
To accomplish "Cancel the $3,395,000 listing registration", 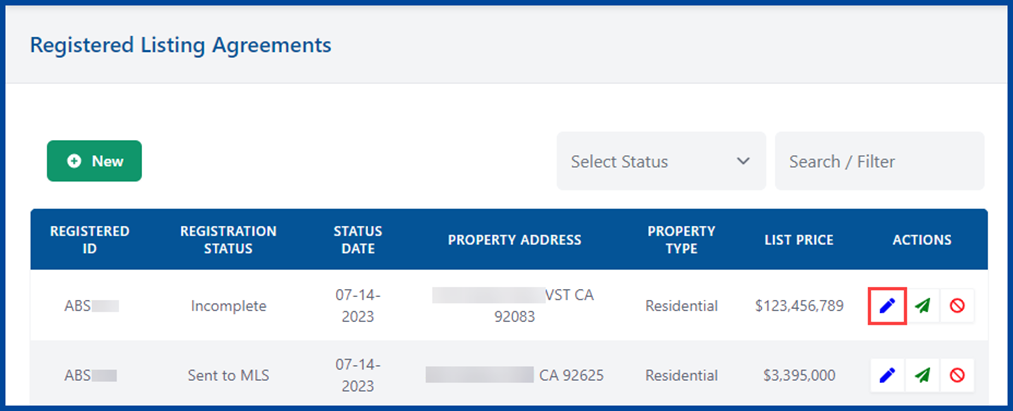I will point(957,375).
